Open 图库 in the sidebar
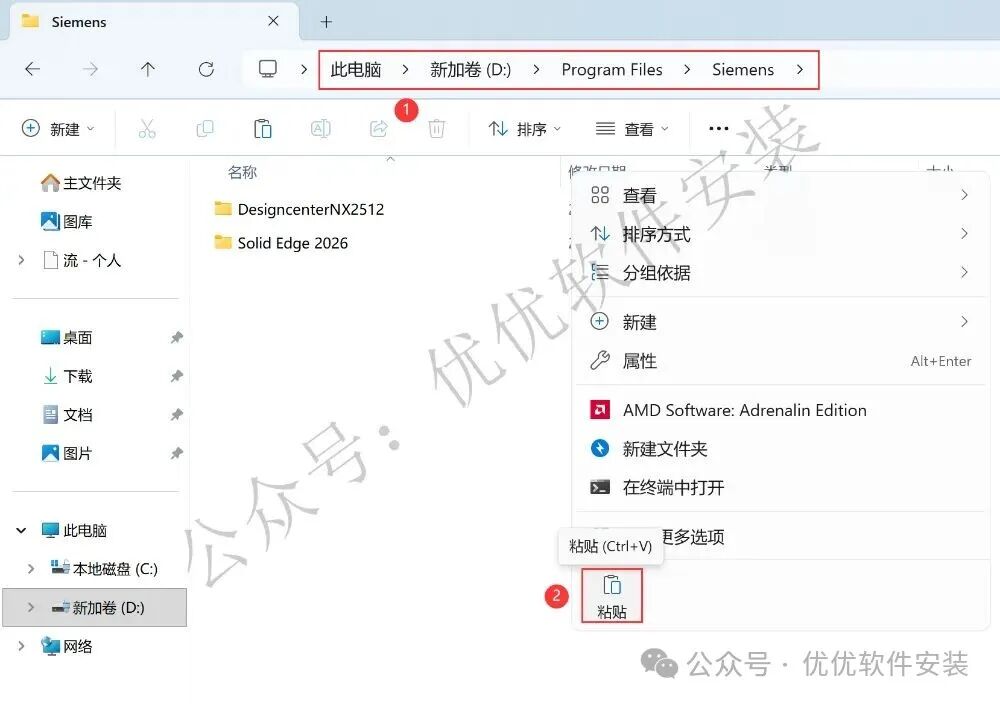 tap(67, 221)
